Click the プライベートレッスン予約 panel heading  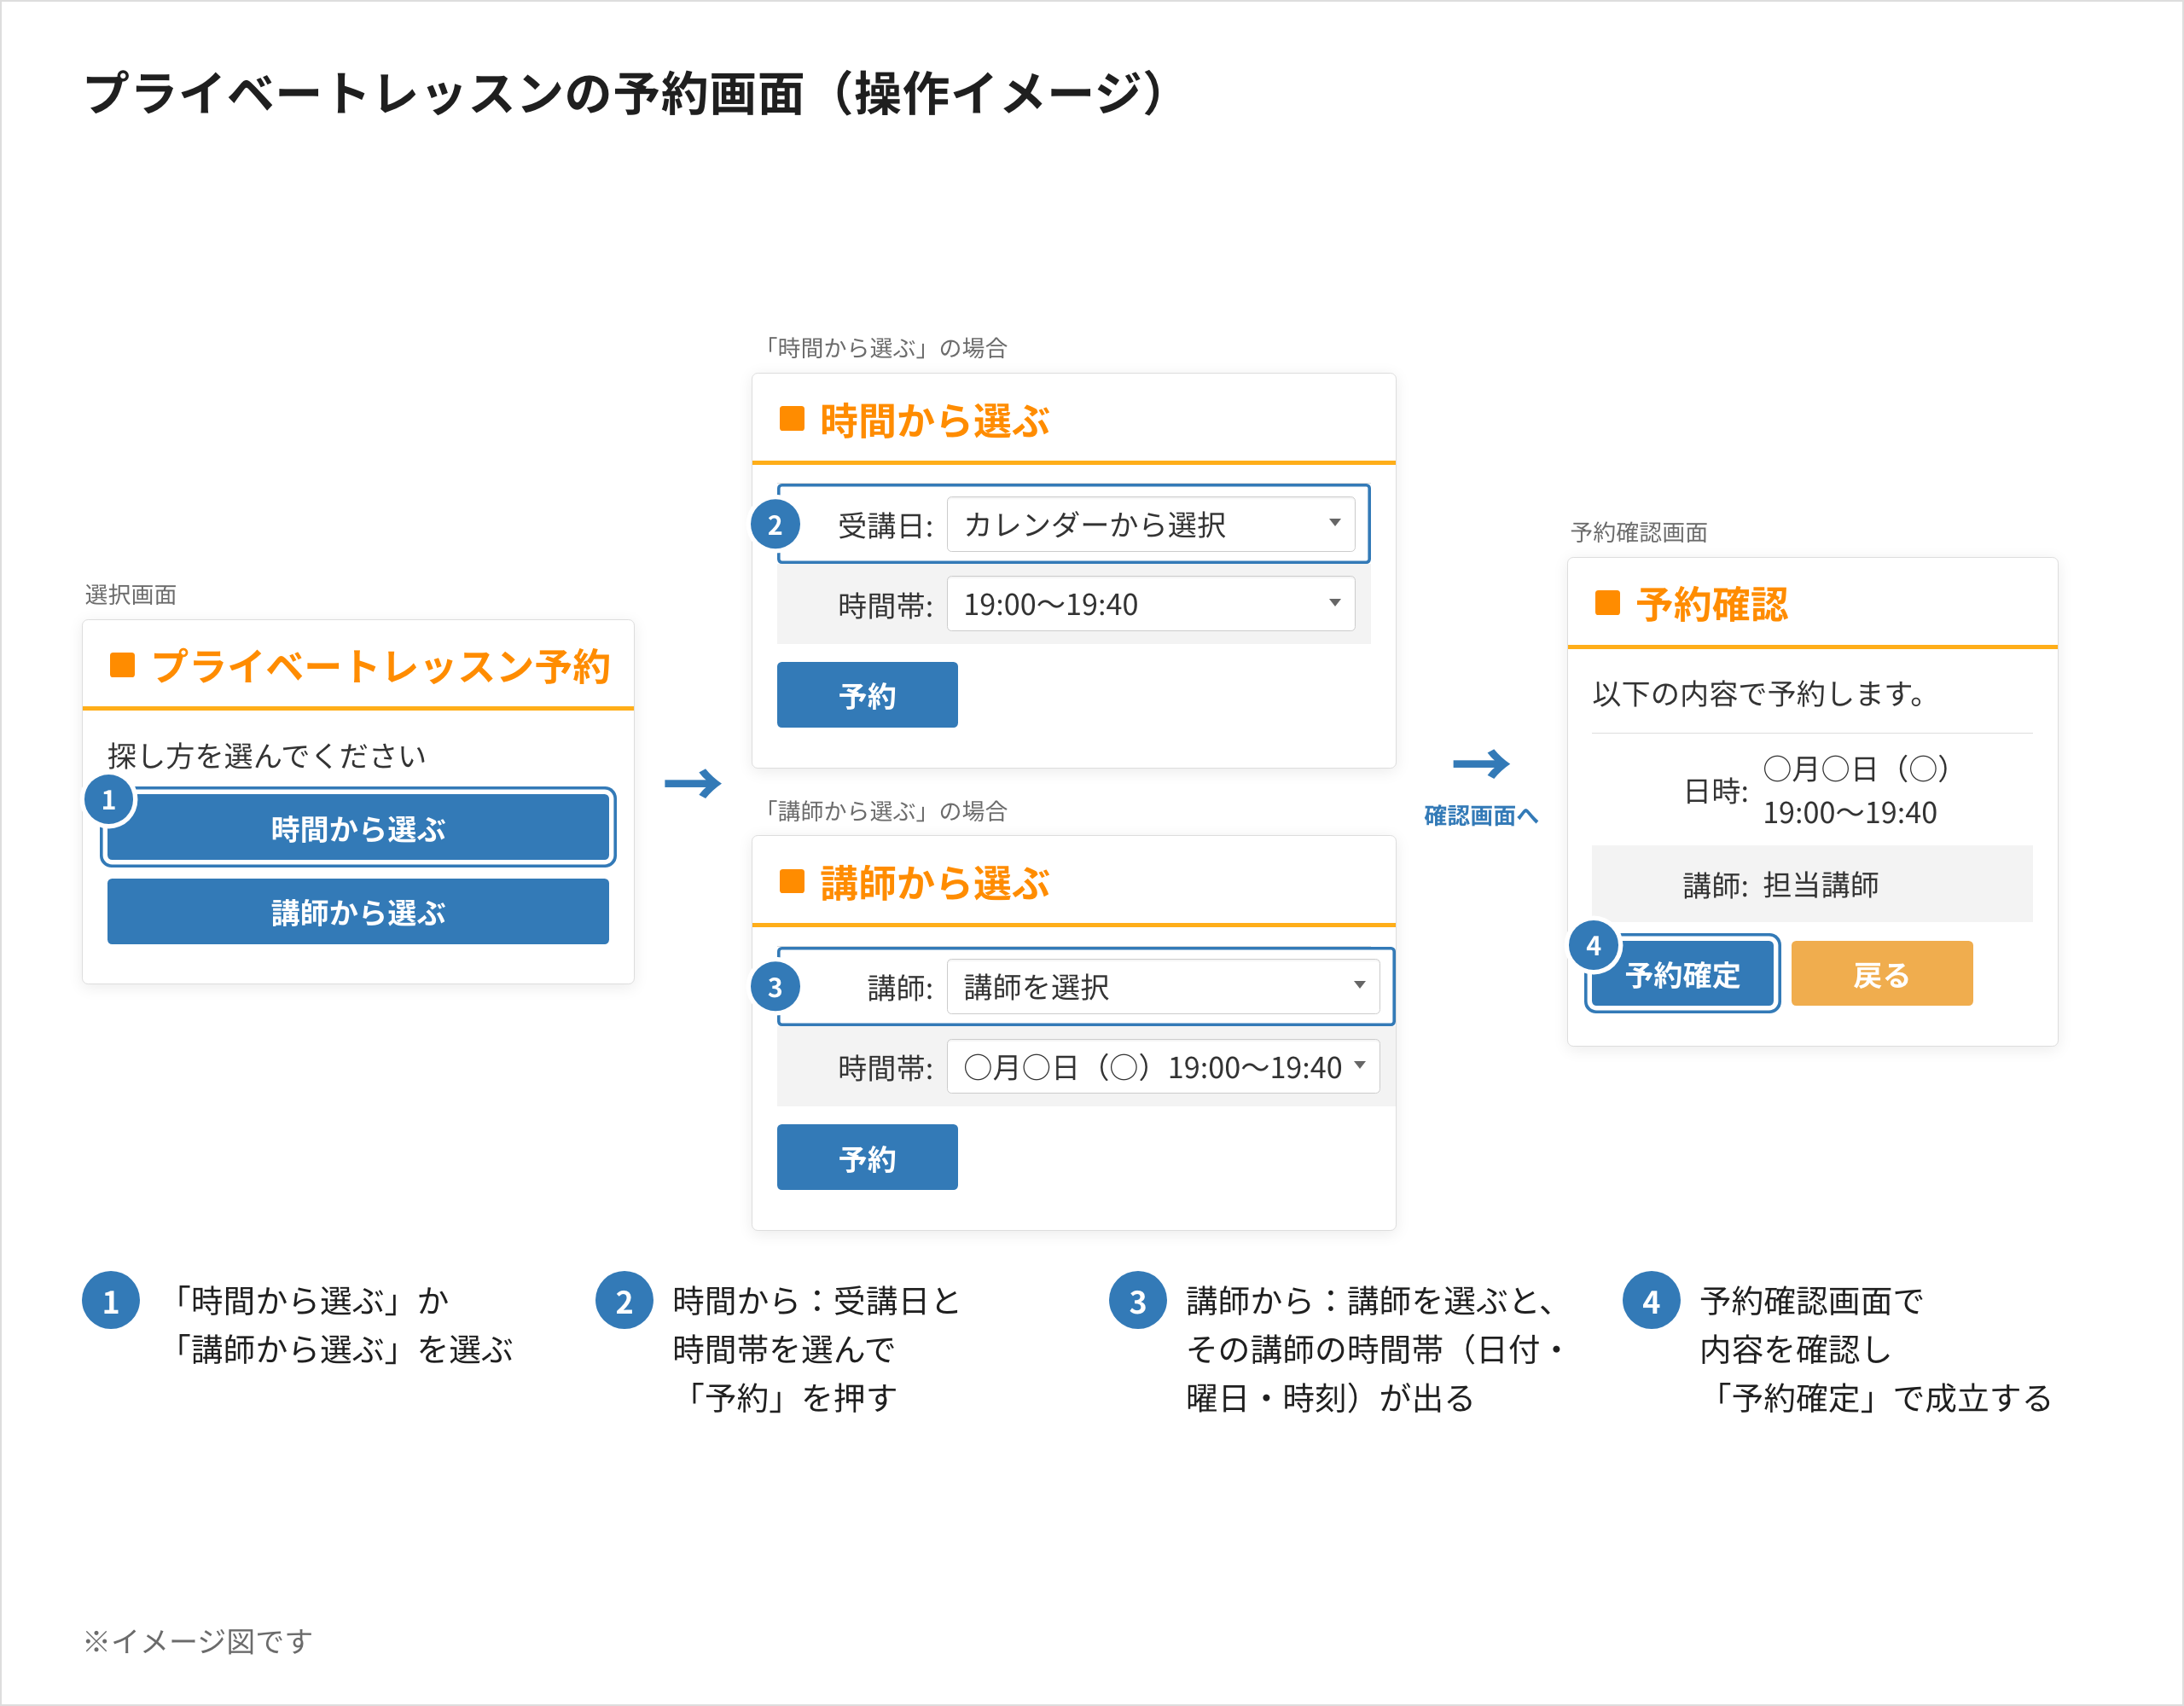click(x=380, y=665)
